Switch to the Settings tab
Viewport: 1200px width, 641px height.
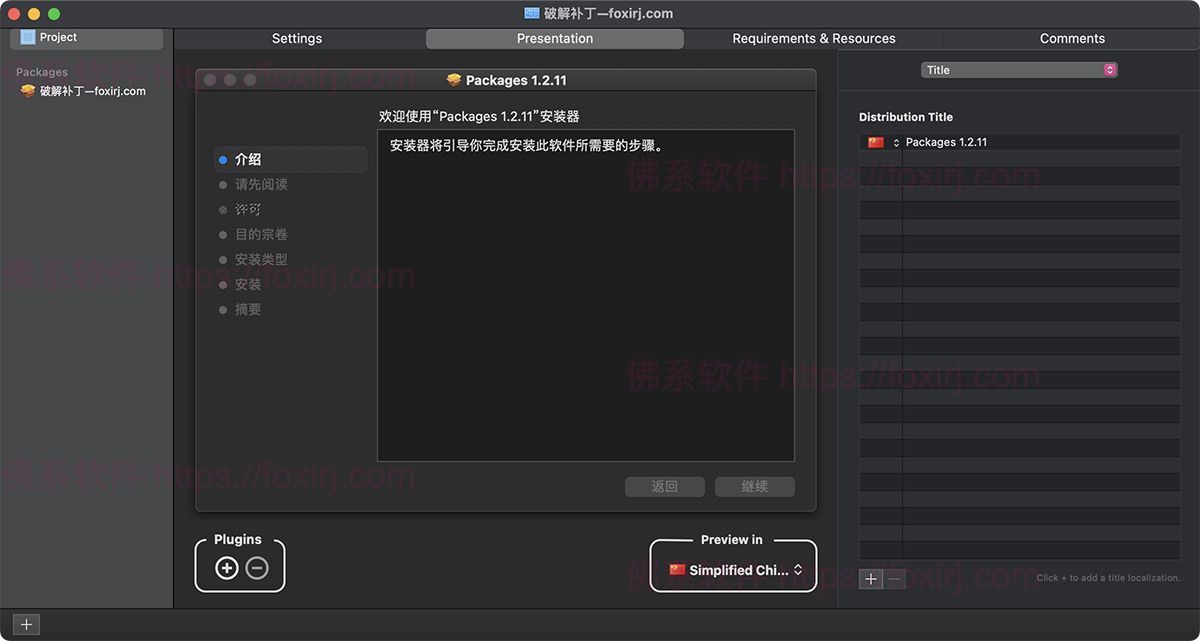coord(297,38)
